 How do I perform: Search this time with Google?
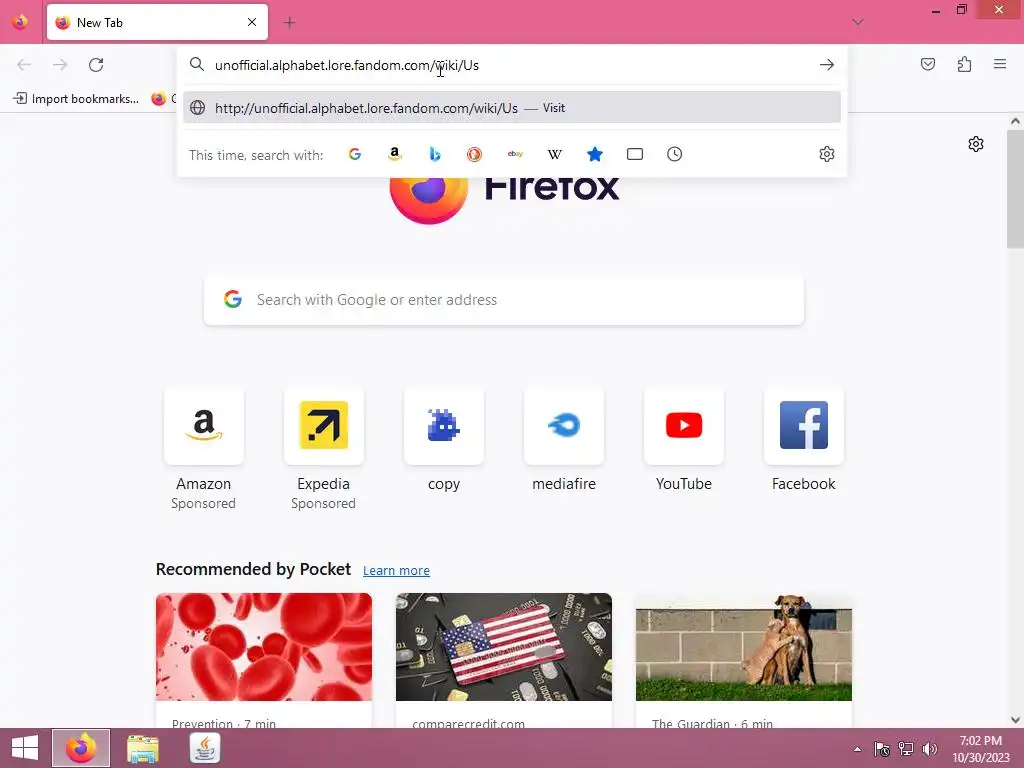(355, 154)
